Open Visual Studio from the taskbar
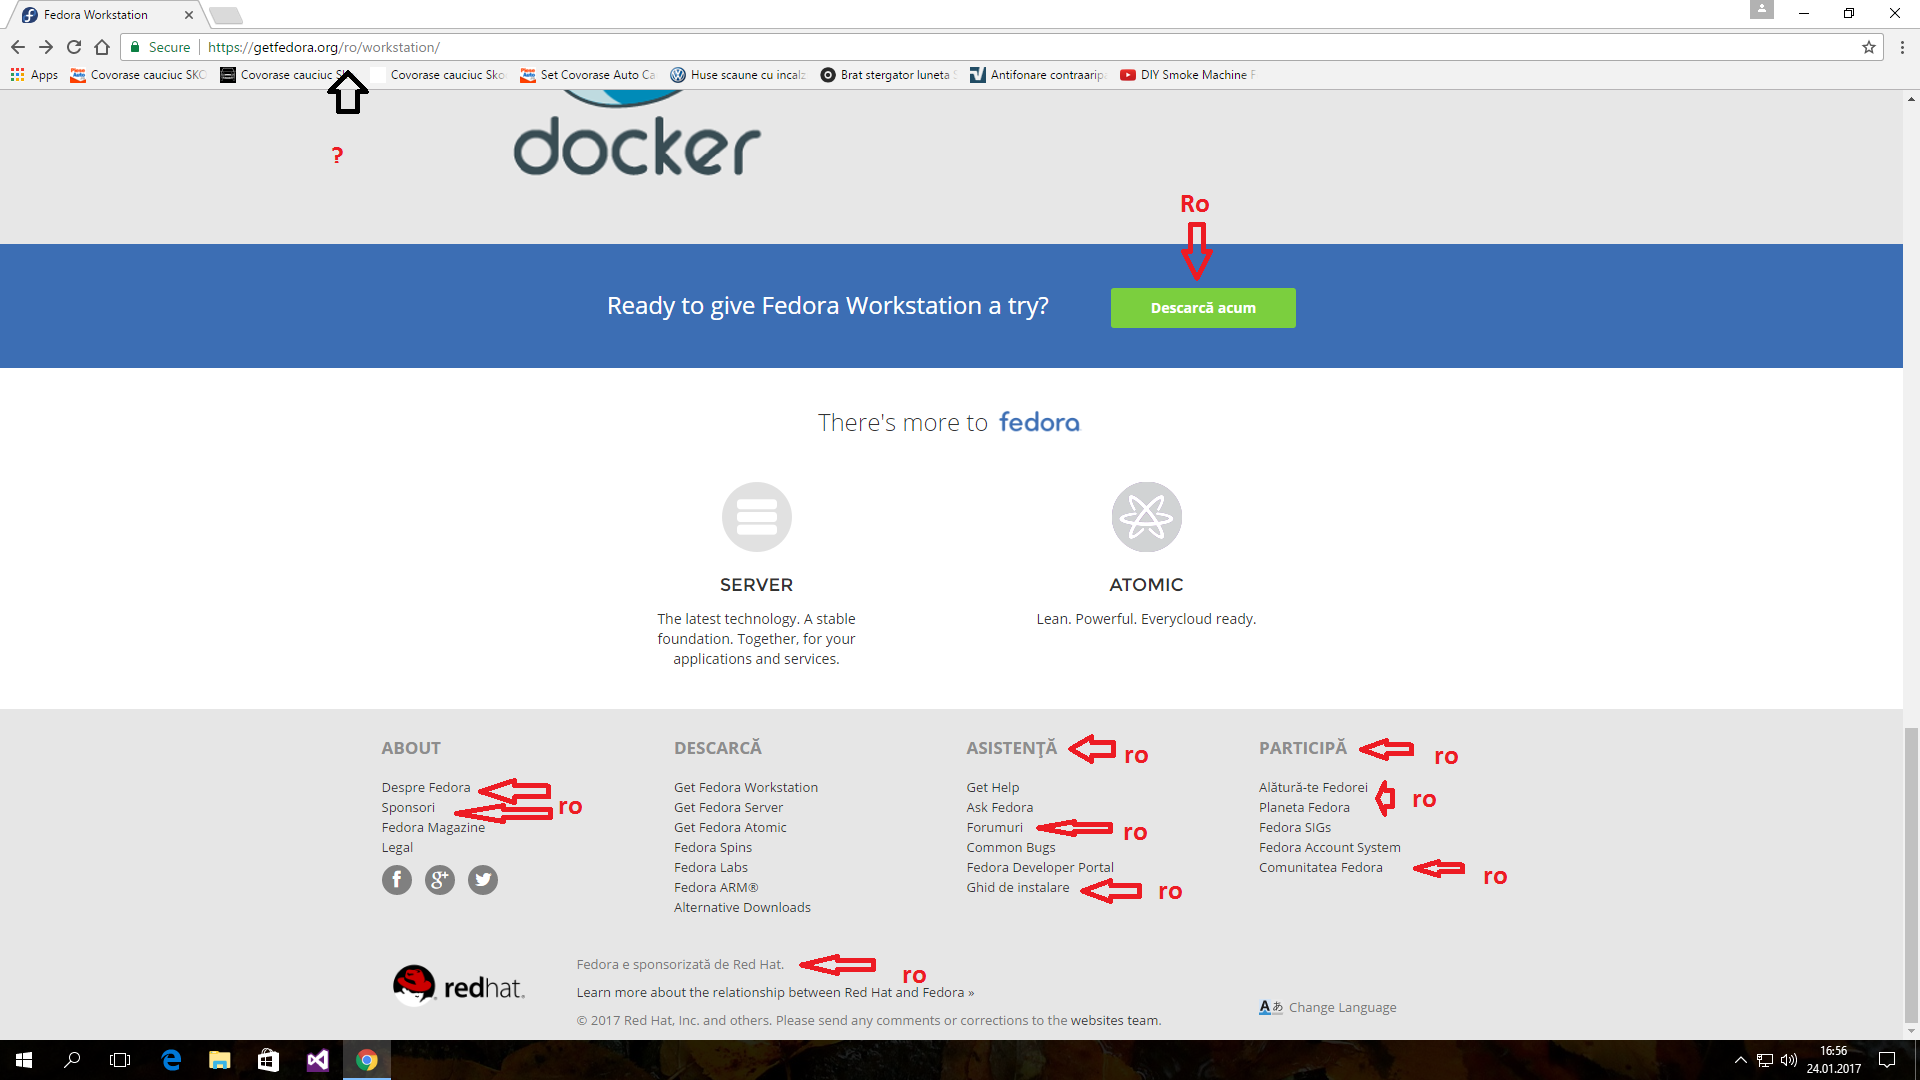Image resolution: width=1920 pixels, height=1080 pixels. pyautogui.click(x=317, y=1060)
